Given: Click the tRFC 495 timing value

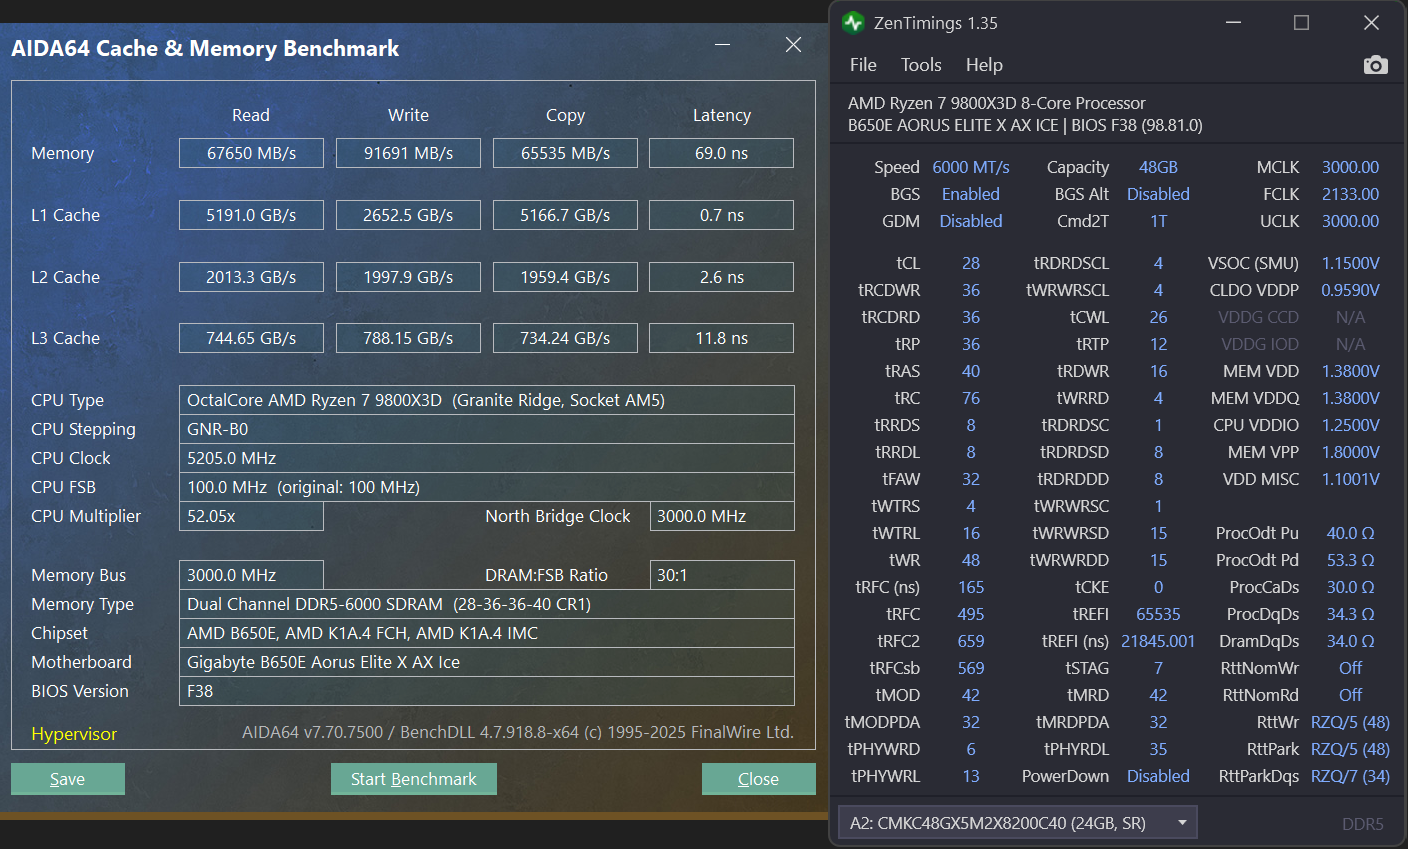Looking at the screenshot, I should click(x=971, y=614).
